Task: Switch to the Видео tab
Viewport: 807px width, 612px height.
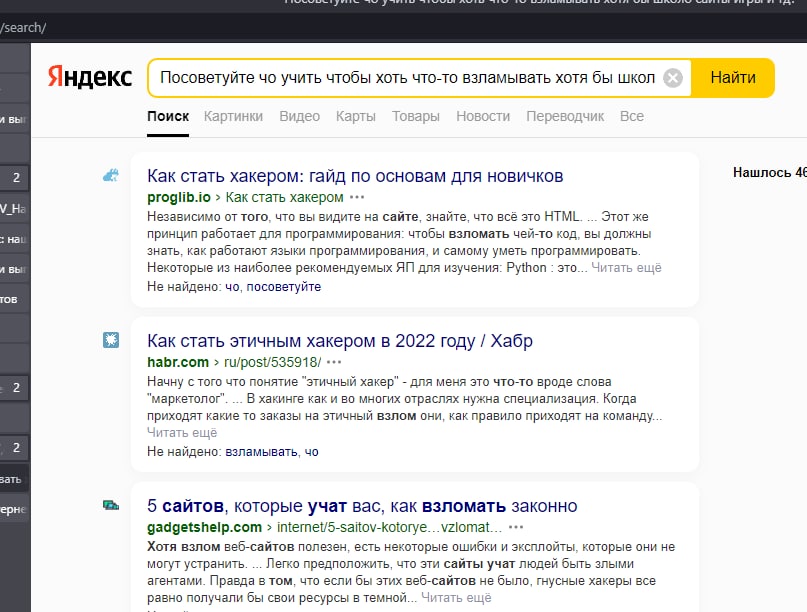Action: point(300,116)
